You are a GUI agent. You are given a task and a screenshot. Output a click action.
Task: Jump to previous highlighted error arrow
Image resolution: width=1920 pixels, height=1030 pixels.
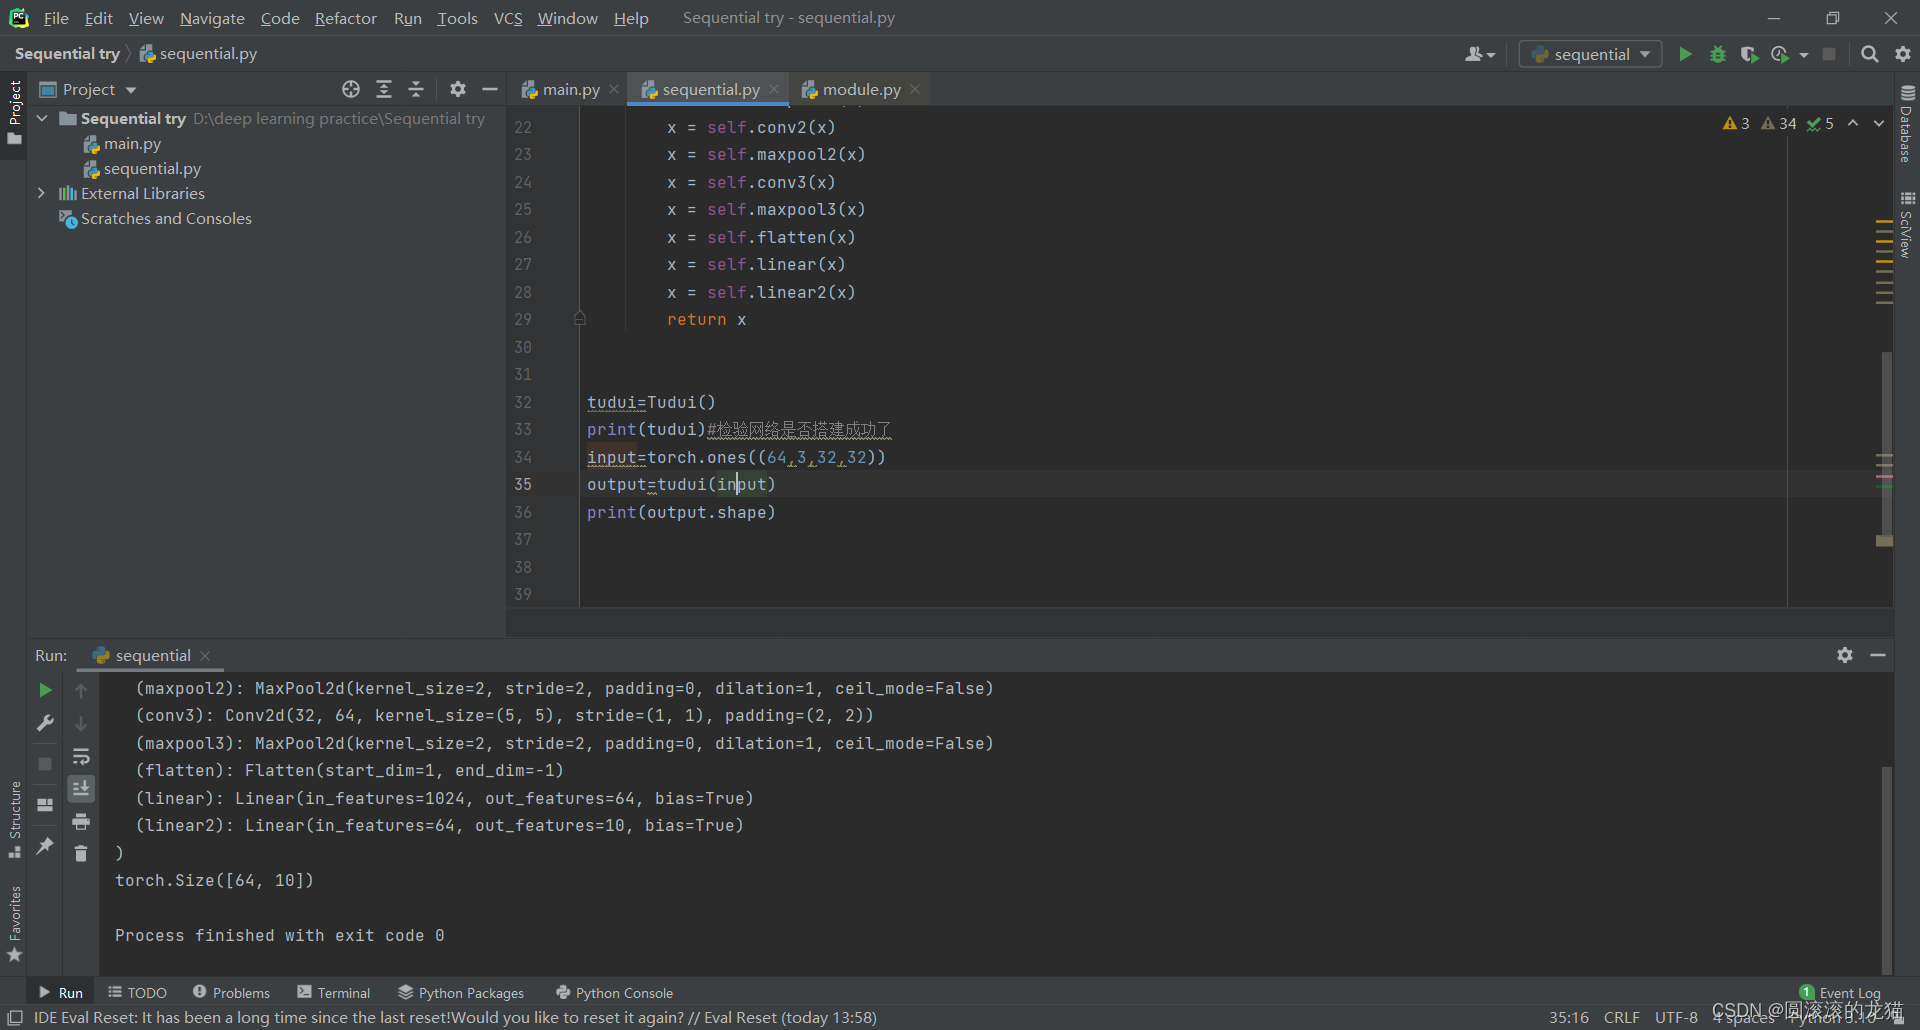tap(1853, 123)
